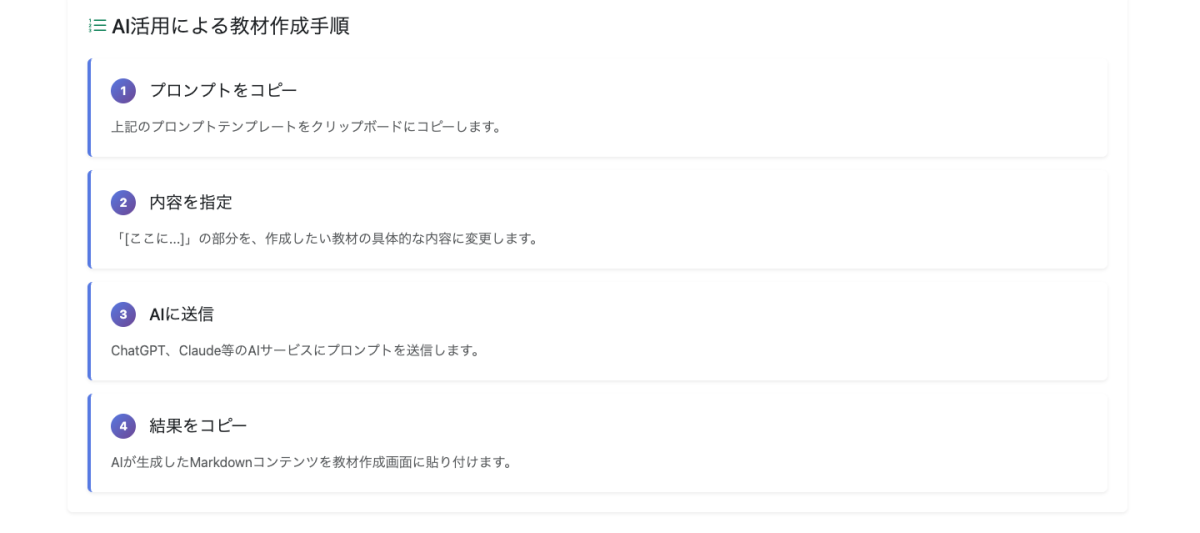Image resolution: width=1200 pixels, height=533 pixels.
Task: Click the Markdownコンテンツ paste description text
Action: click(312, 463)
